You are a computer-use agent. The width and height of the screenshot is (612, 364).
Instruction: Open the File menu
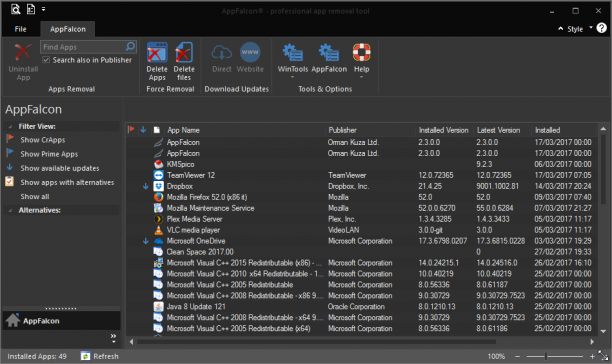(x=20, y=29)
